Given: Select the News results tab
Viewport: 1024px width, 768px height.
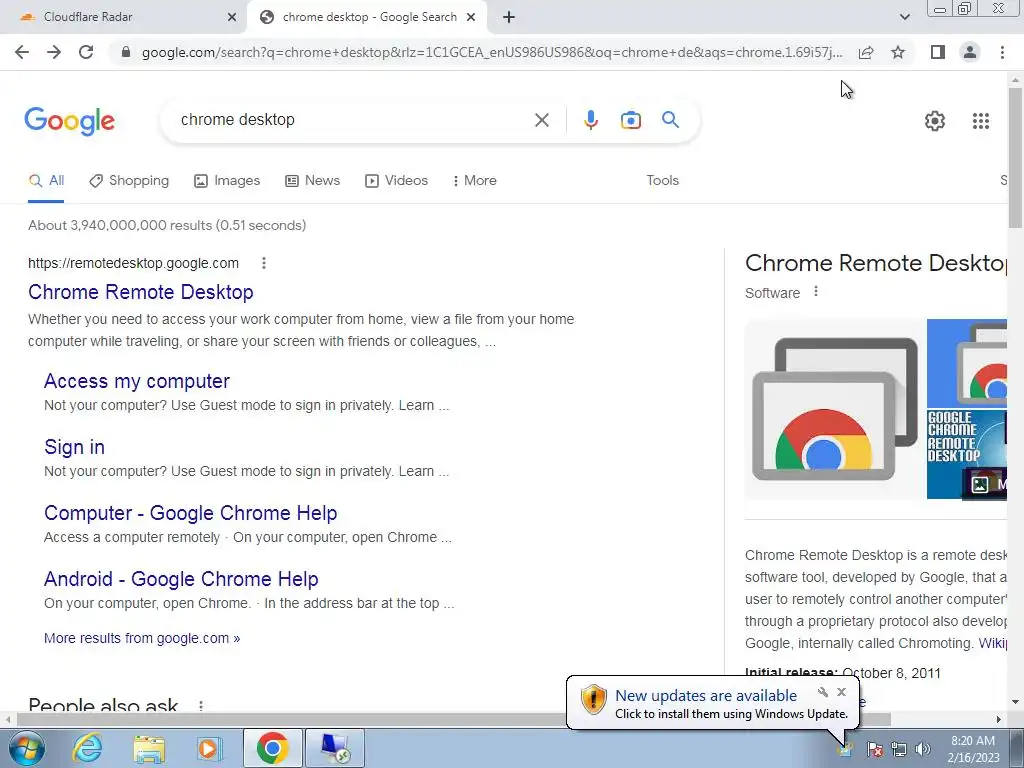Looking at the screenshot, I should coord(313,181).
